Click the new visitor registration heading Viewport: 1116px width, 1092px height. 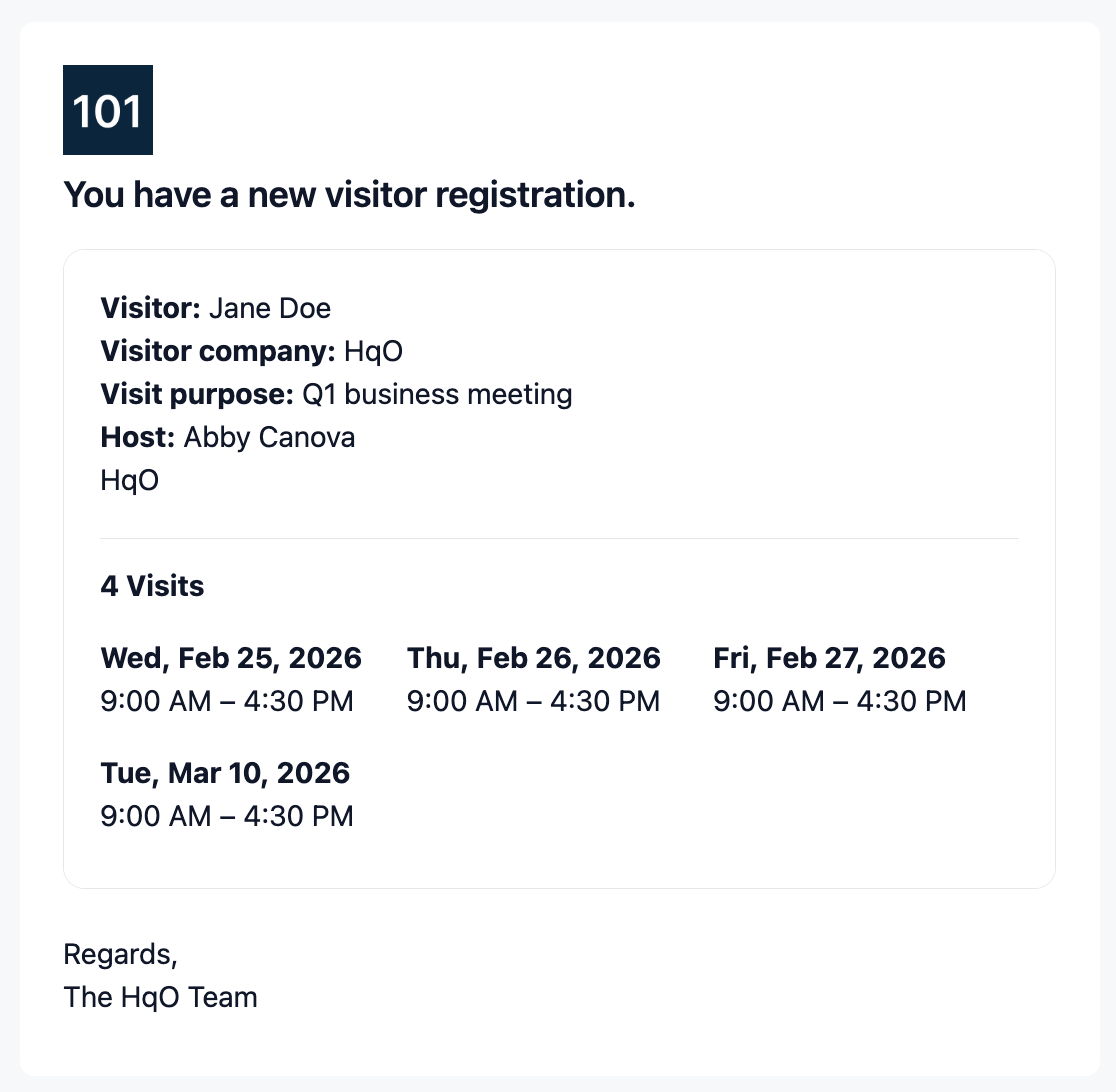349,195
